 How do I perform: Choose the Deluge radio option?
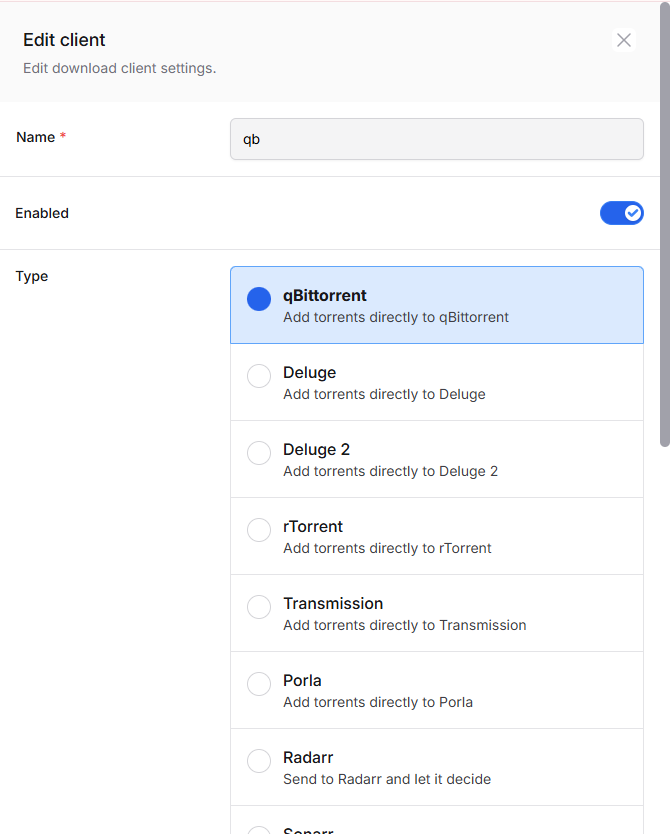click(x=259, y=376)
